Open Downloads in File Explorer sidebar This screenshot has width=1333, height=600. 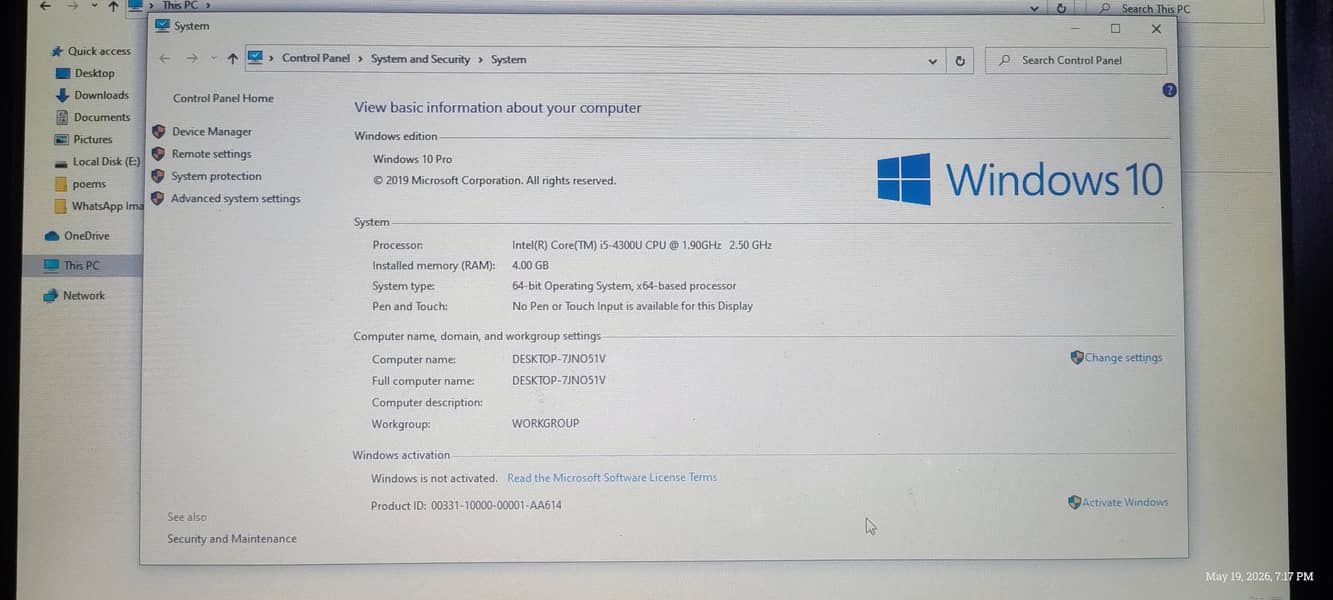pyautogui.click(x=101, y=95)
